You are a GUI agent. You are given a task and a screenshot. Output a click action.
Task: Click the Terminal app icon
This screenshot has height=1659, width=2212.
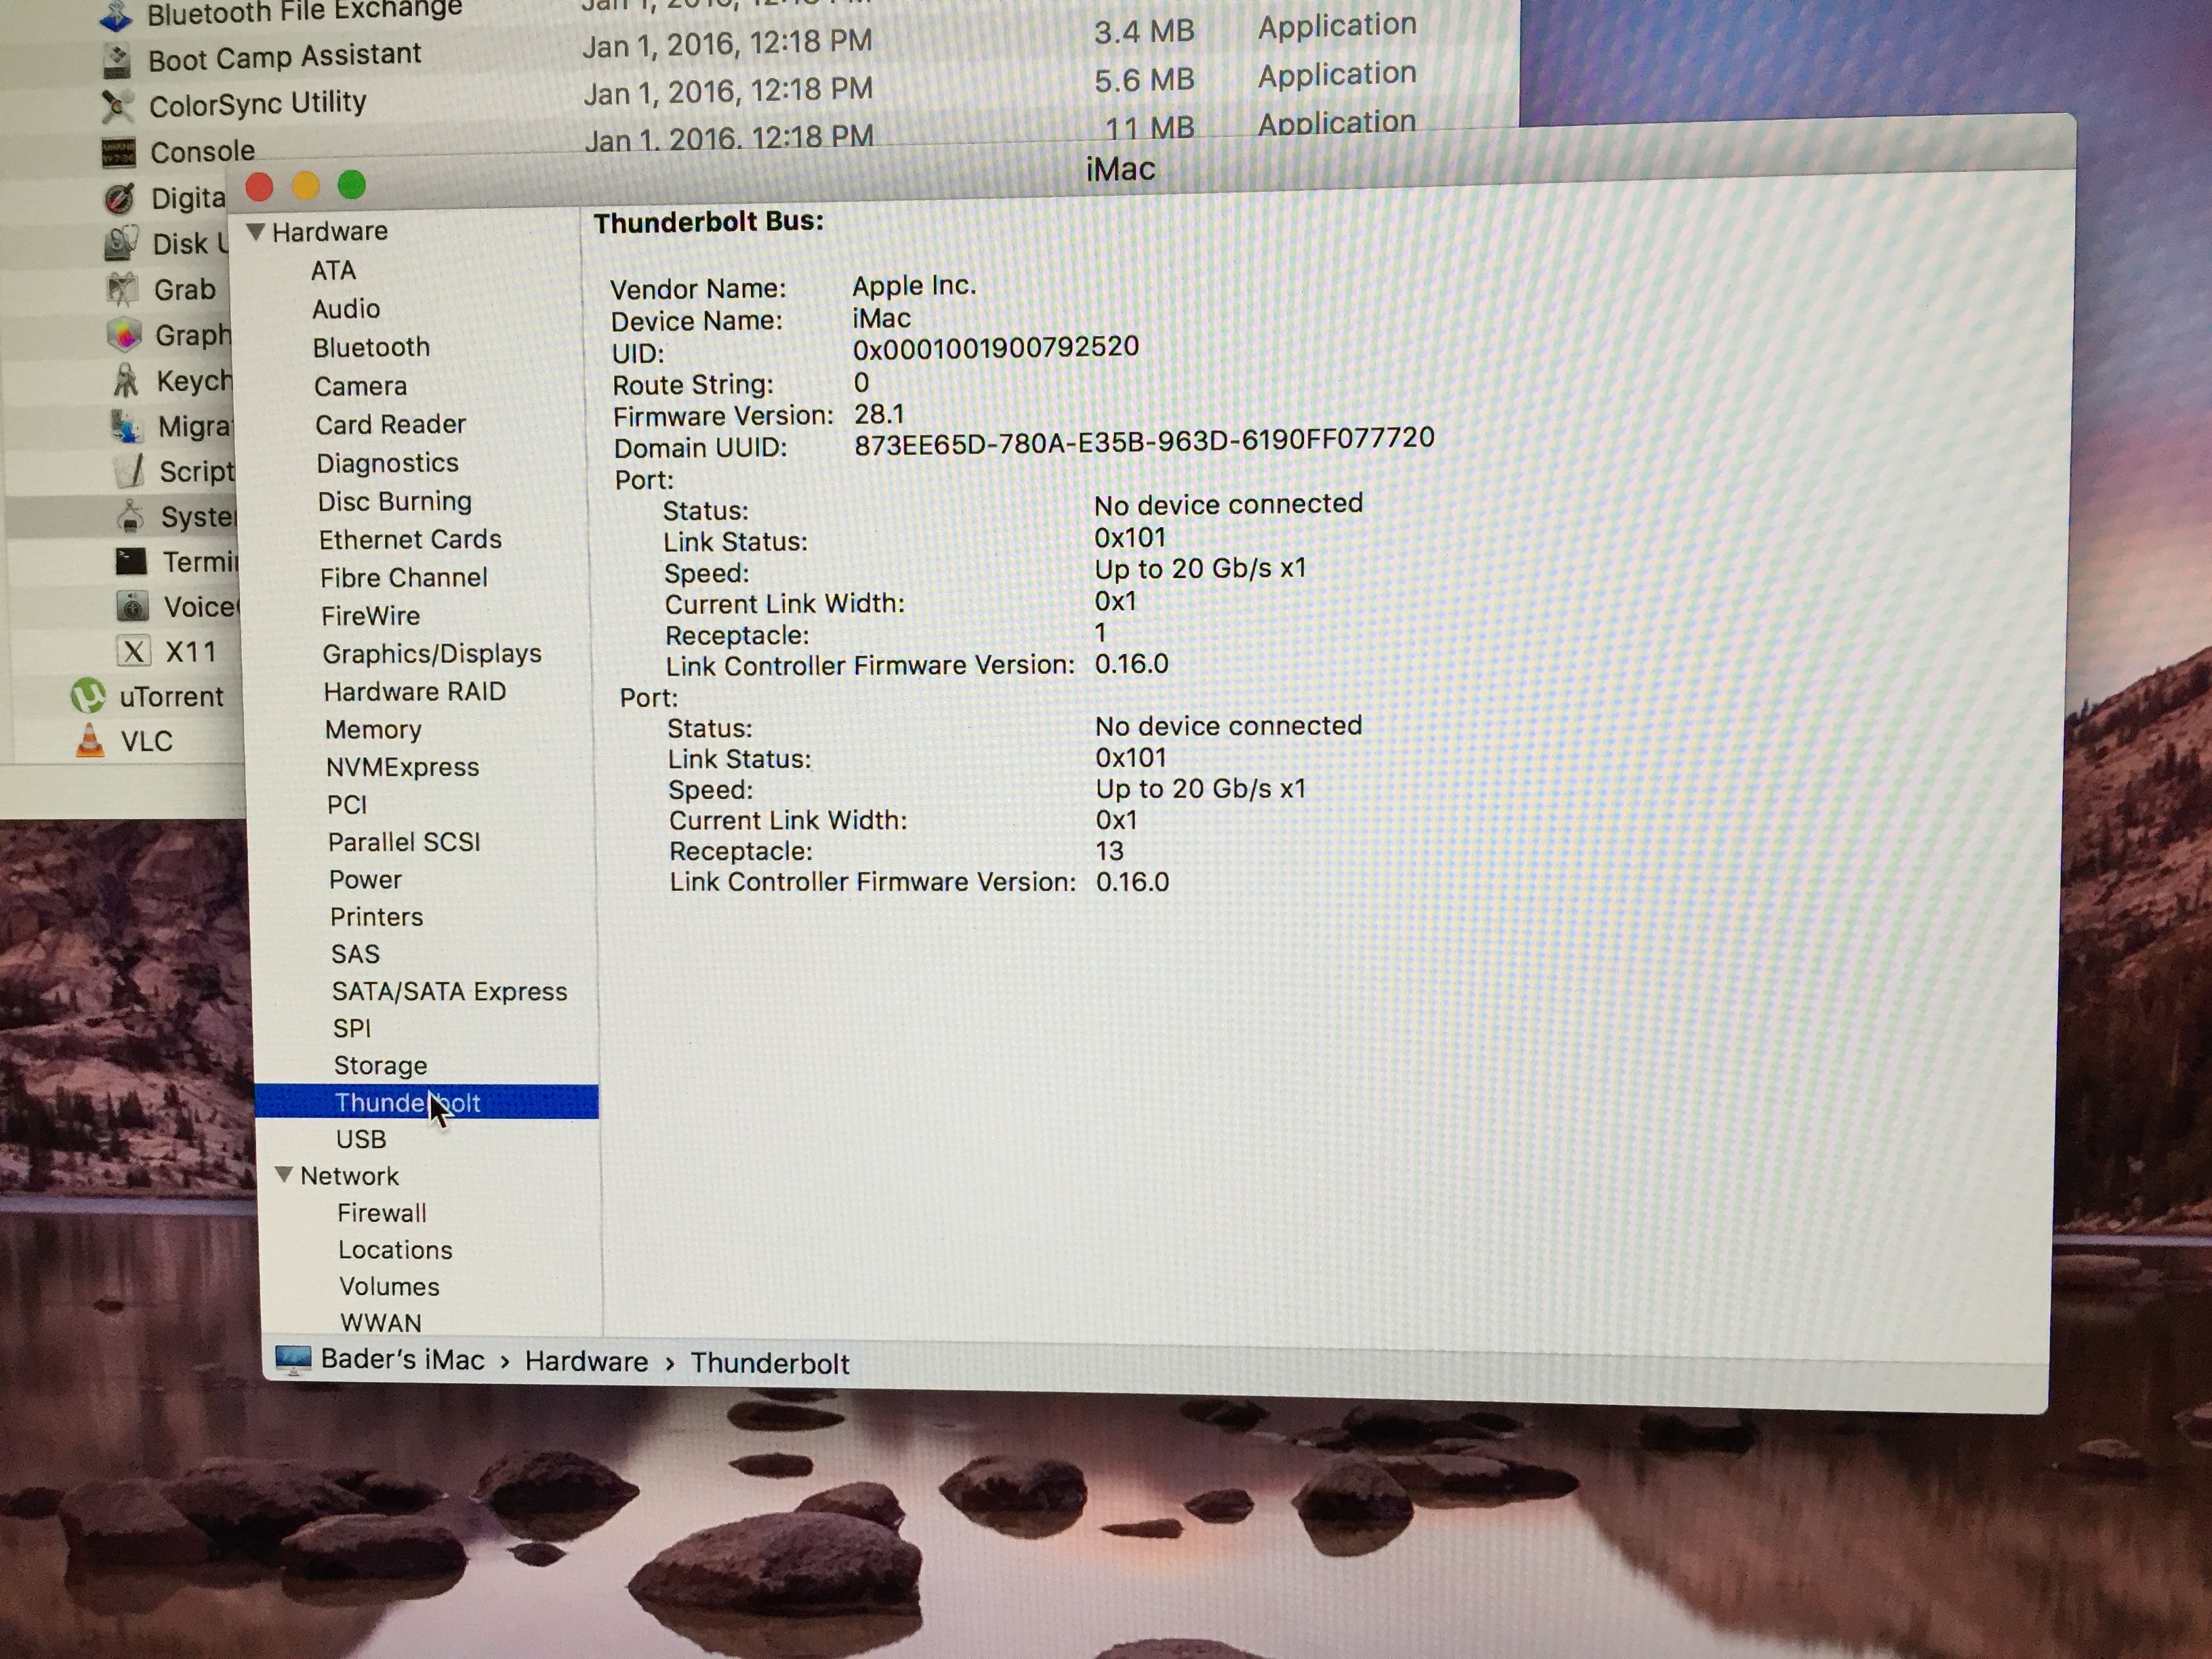pyautogui.click(x=131, y=561)
